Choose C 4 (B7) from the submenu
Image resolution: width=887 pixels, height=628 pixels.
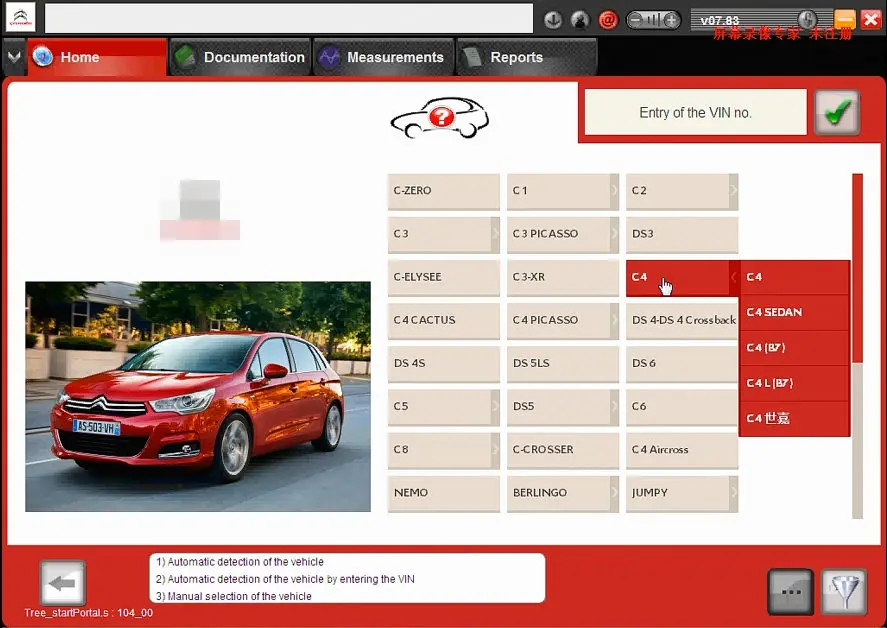794,347
